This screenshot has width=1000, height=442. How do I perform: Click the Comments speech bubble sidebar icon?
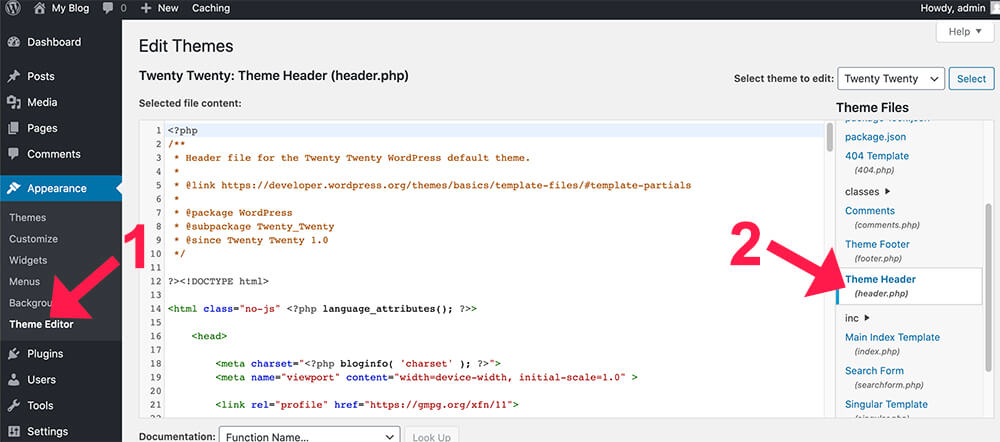click(13, 154)
